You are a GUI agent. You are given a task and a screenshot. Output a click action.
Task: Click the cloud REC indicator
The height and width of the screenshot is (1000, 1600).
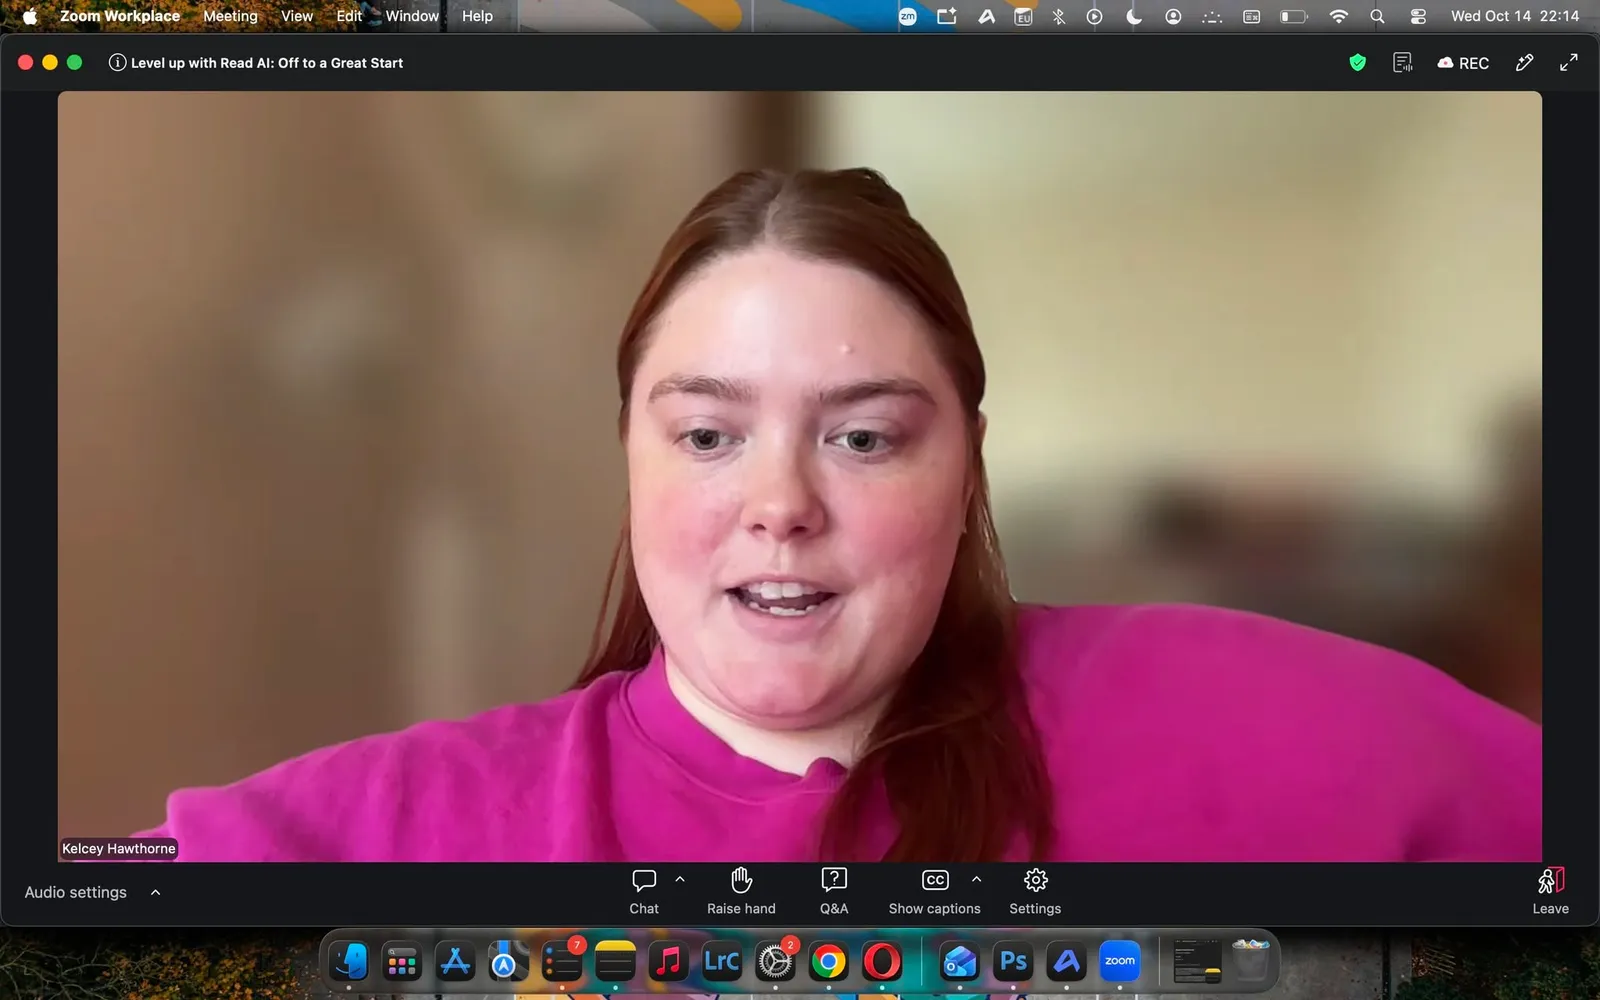pyautogui.click(x=1463, y=63)
